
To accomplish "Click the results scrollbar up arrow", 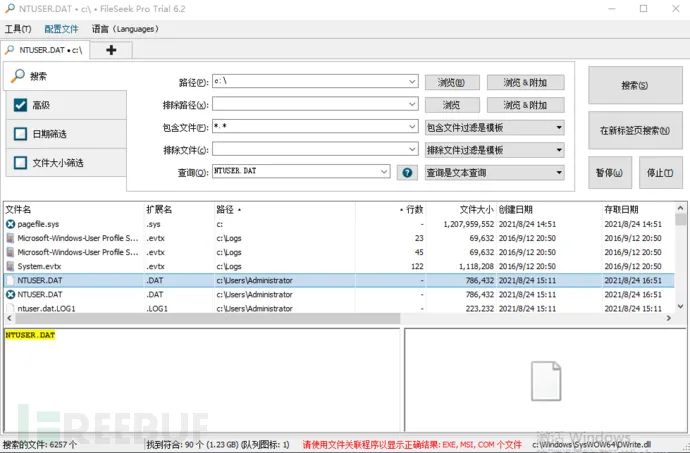I will pos(680,208).
